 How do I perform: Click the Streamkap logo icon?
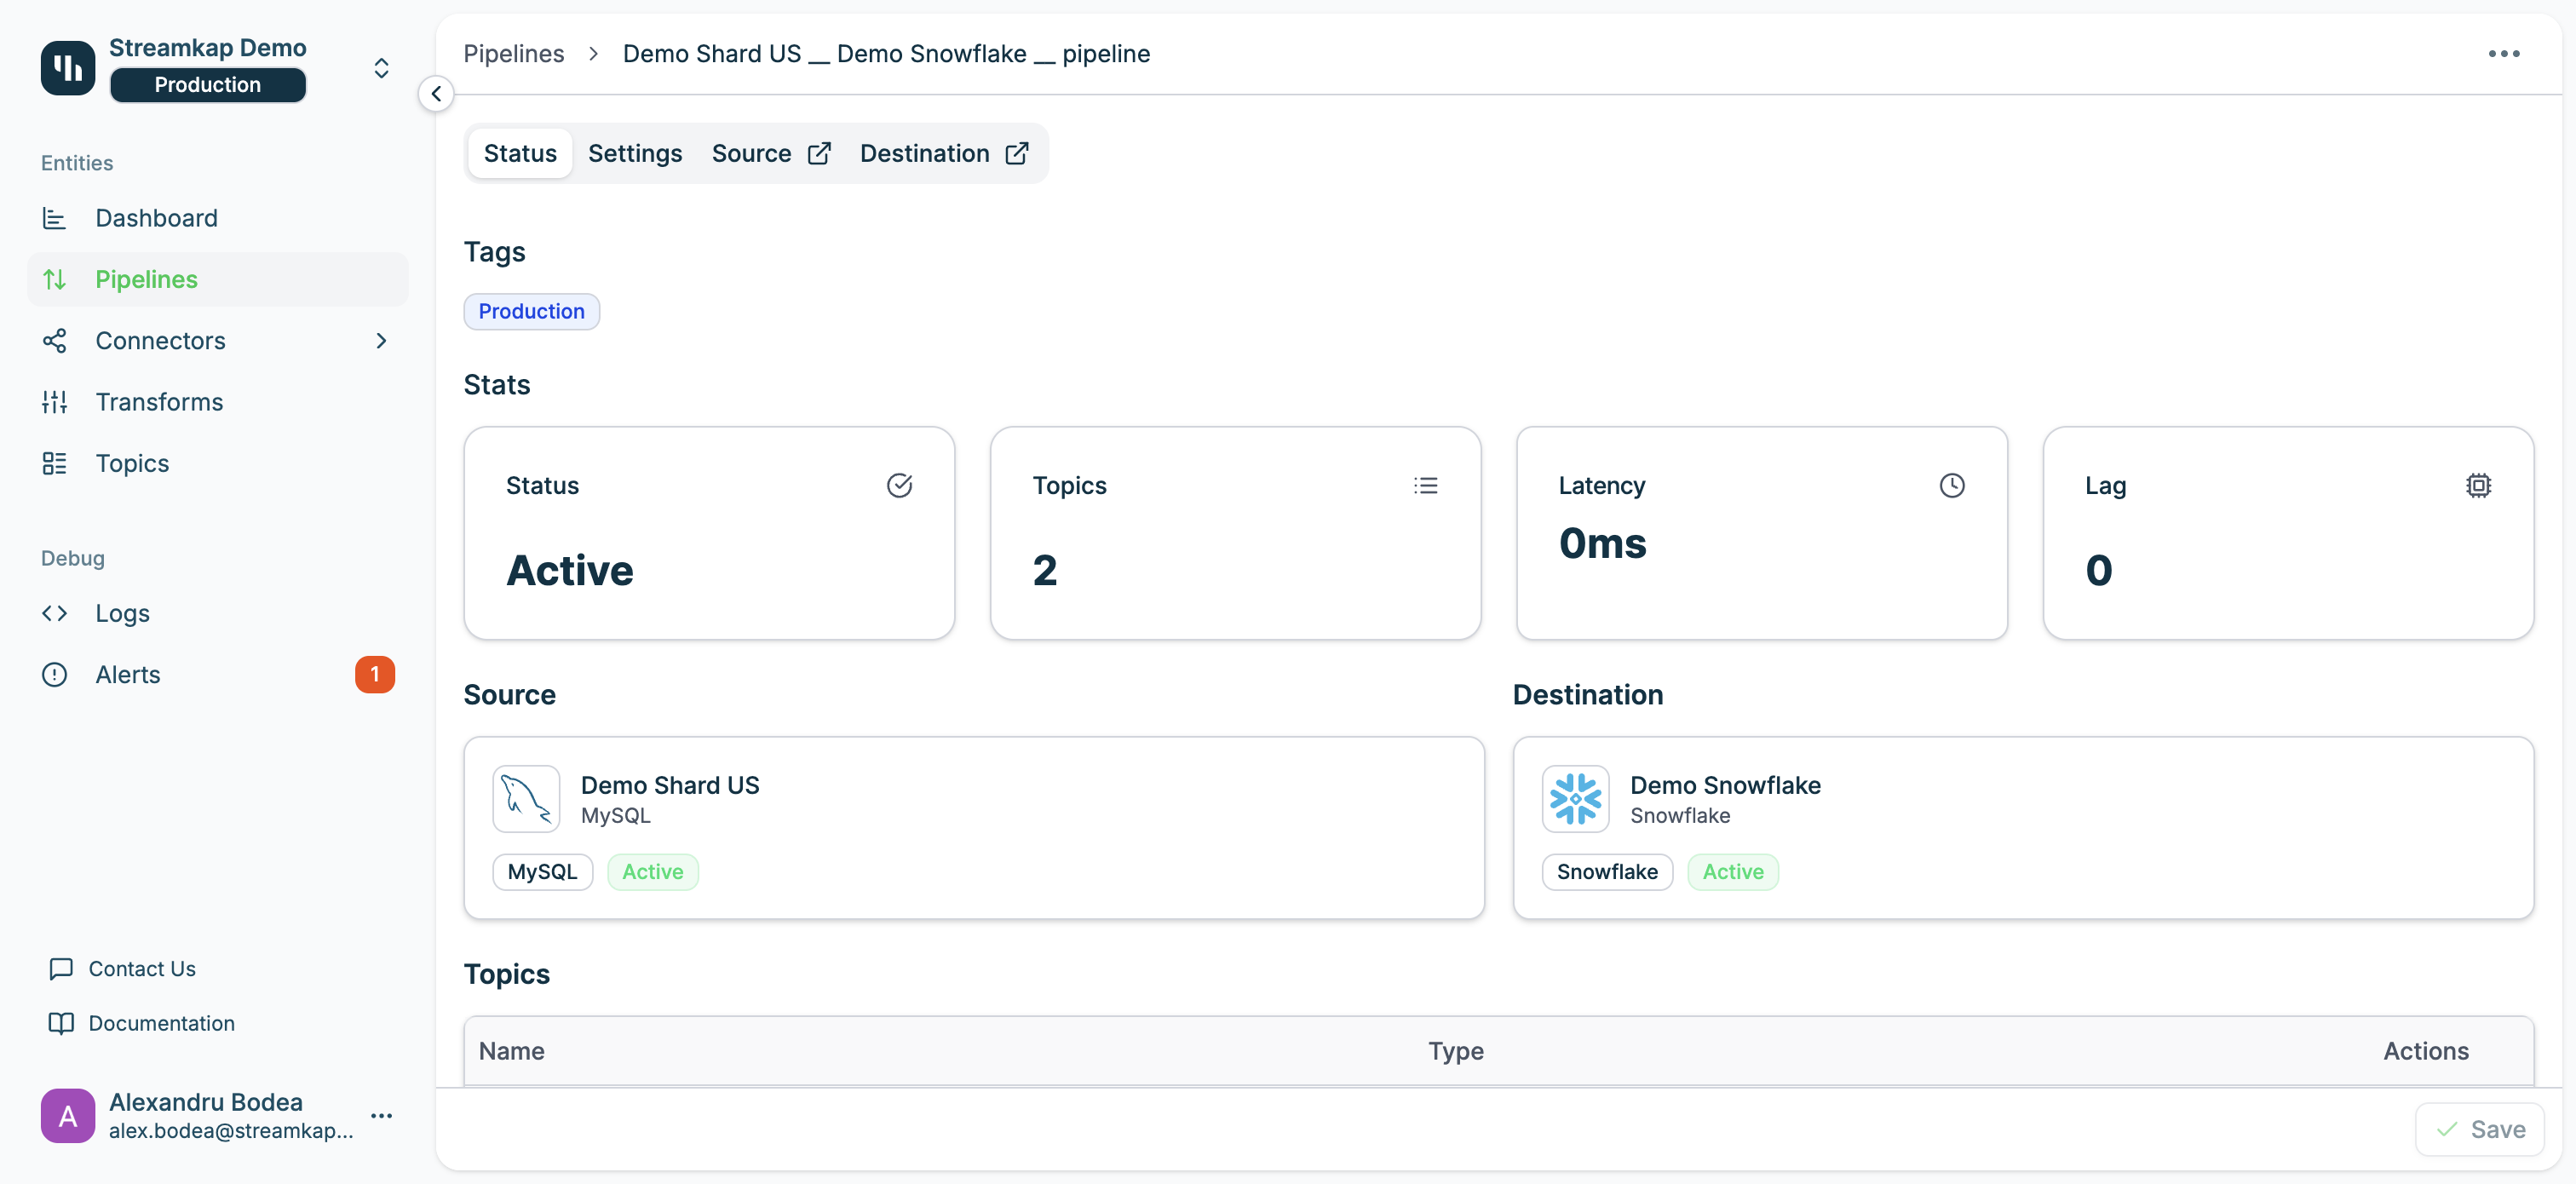(x=67, y=67)
